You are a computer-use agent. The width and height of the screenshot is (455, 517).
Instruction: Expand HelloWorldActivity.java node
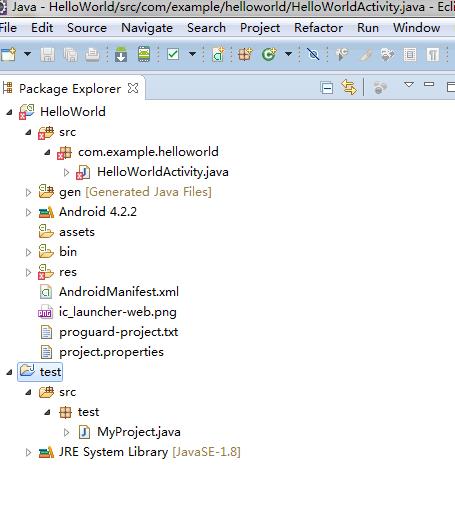pos(66,172)
